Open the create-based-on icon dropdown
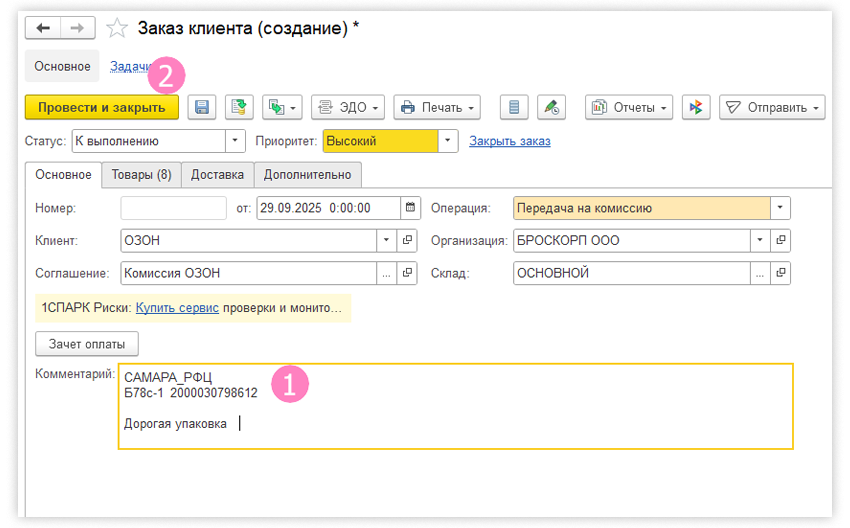The width and height of the screenshot is (850, 528). tap(281, 107)
